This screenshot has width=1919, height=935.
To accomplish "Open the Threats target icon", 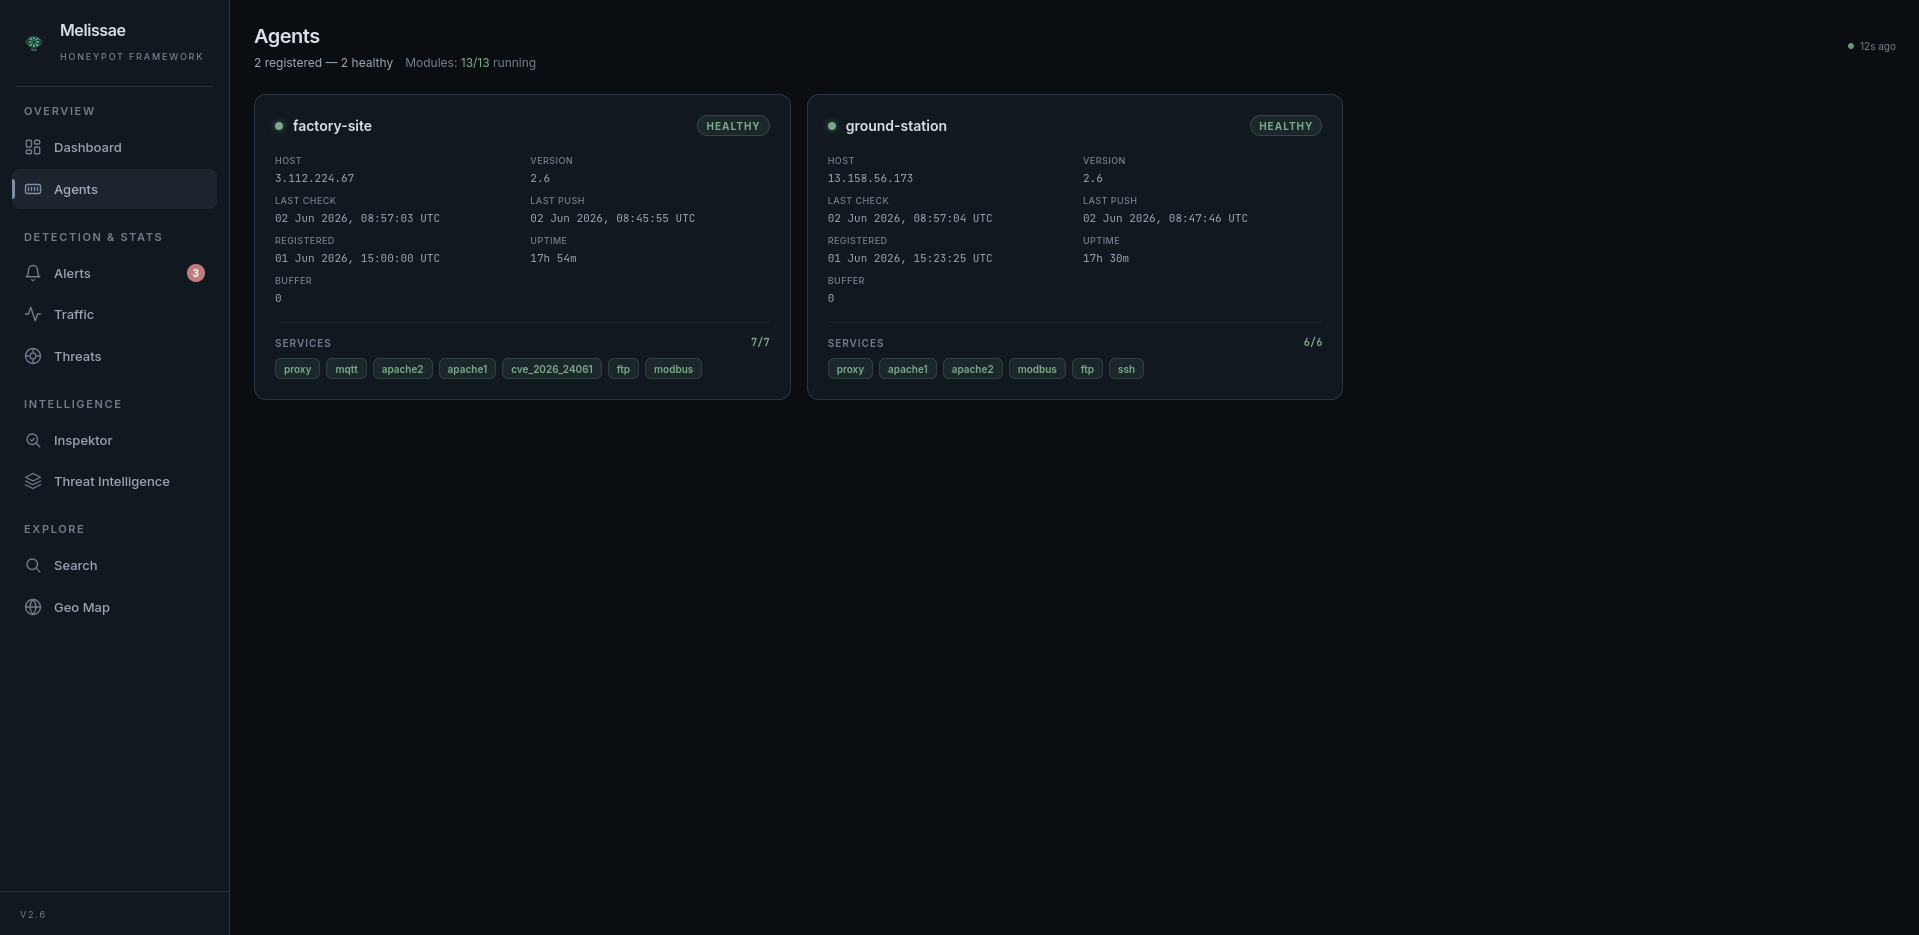I will [33, 356].
